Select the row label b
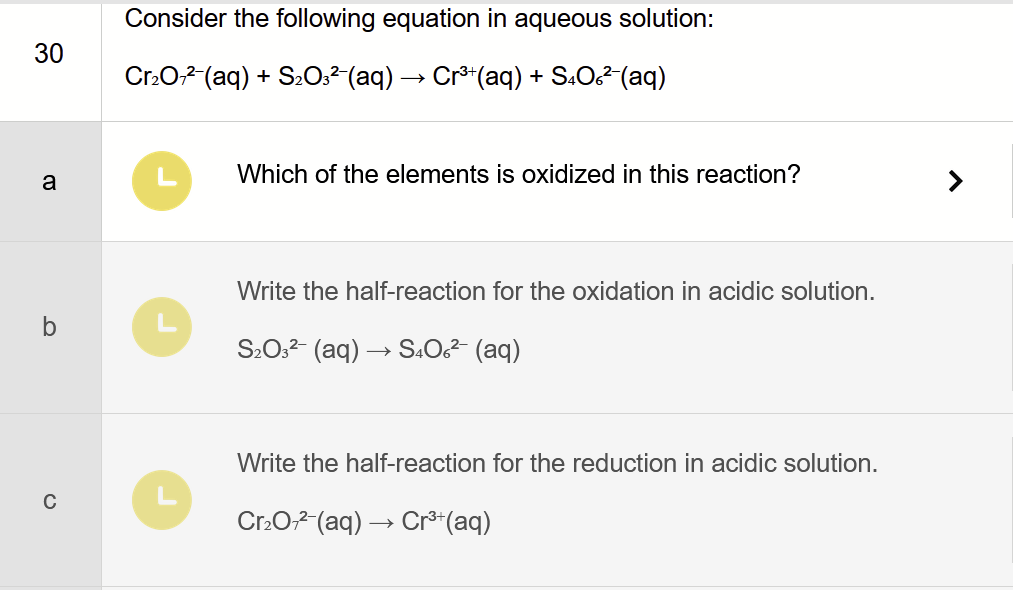The width and height of the screenshot is (1013, 590). tap(49, 326)
